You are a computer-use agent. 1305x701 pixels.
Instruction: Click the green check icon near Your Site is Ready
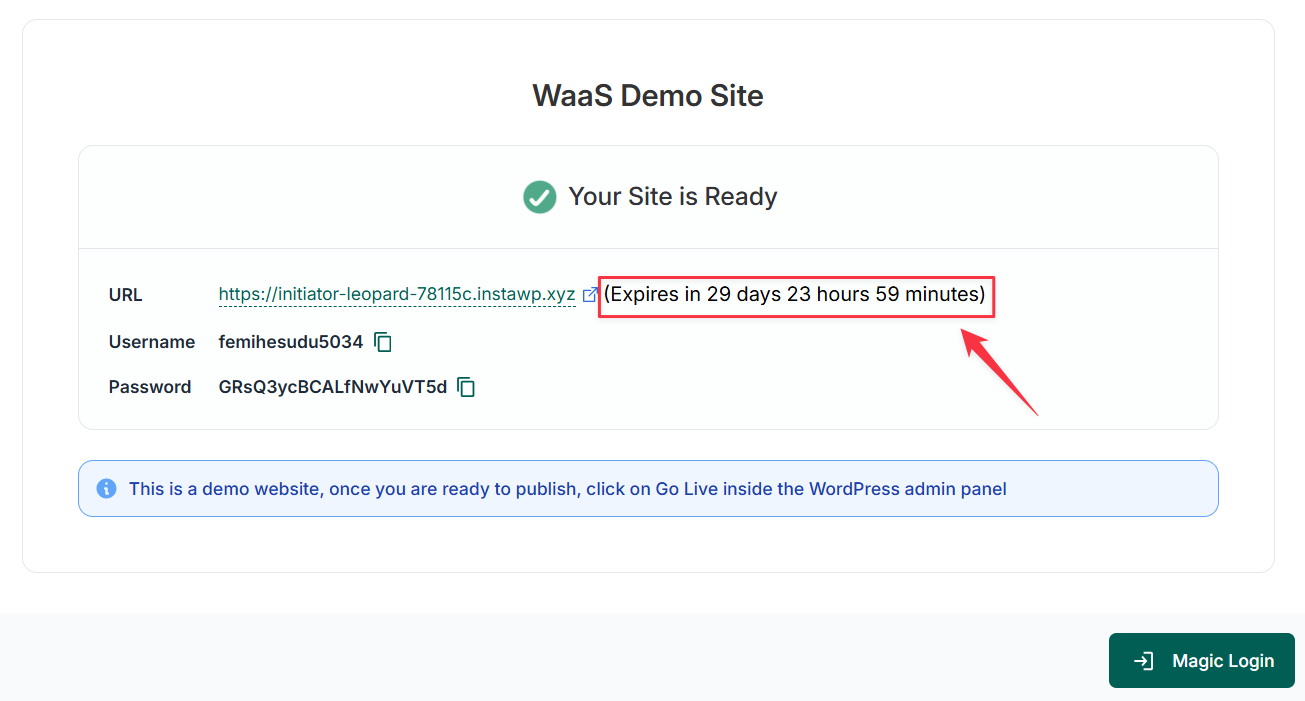(x=540, y=197)
